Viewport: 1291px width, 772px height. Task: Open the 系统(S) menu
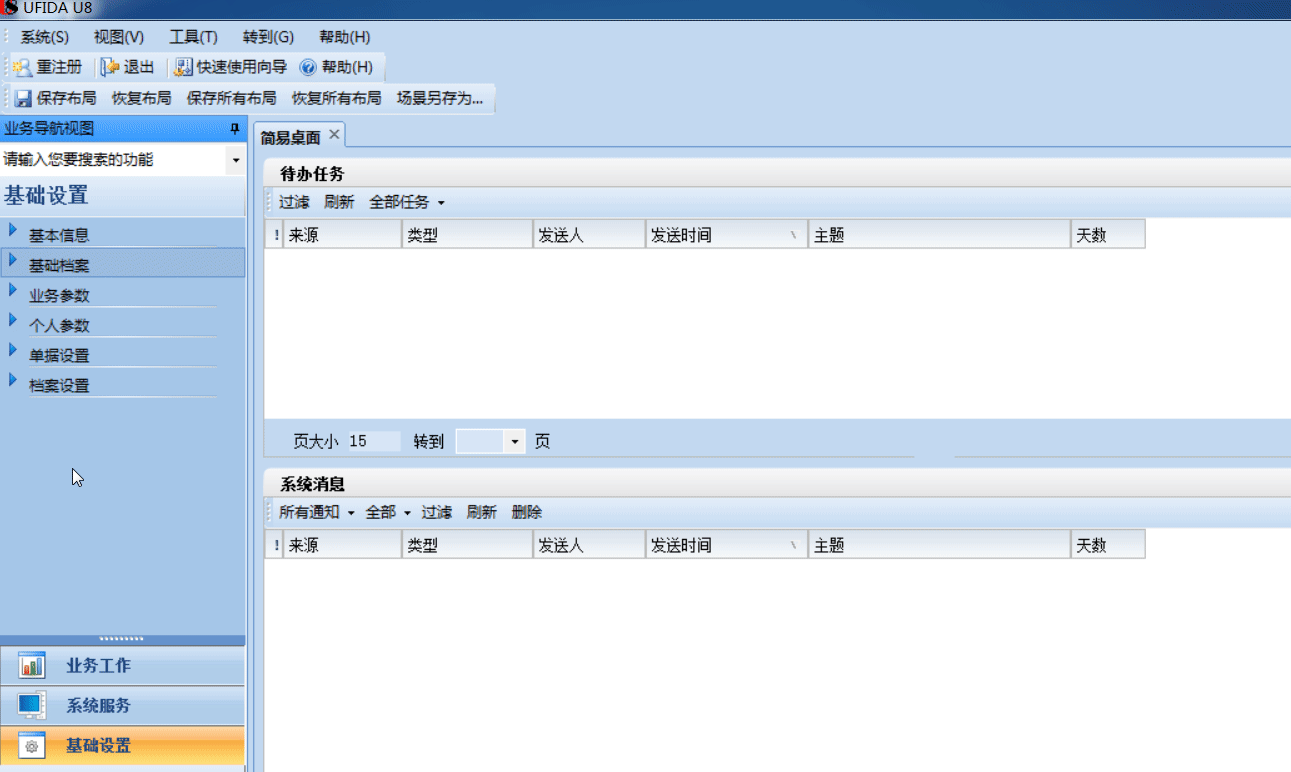coord(45,37)
